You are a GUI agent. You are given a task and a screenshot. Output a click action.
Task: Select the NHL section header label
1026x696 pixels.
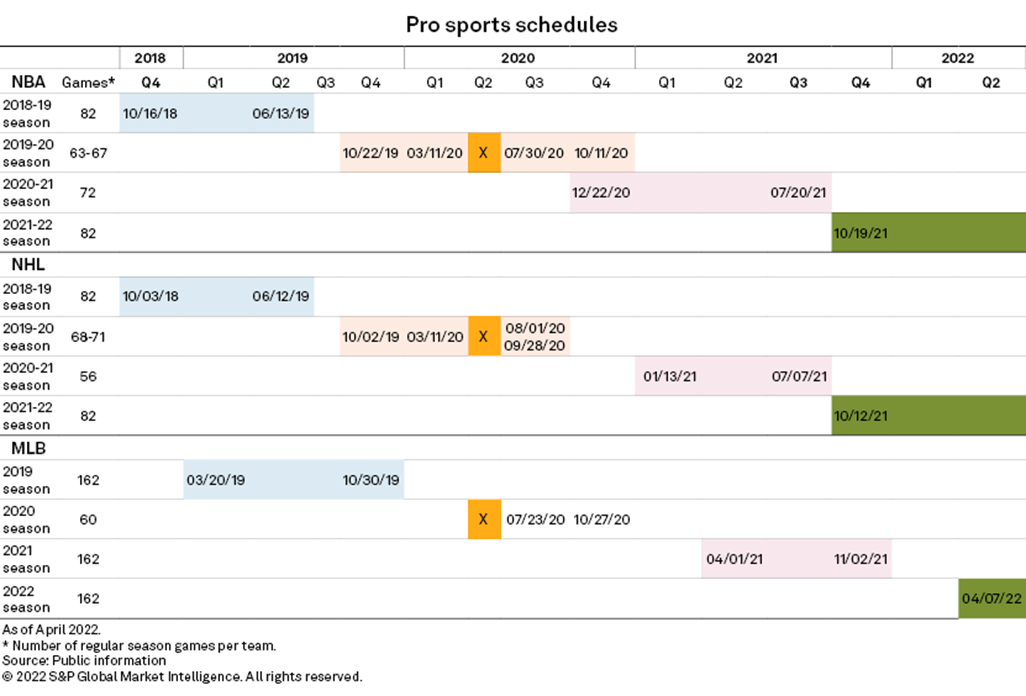27,265
